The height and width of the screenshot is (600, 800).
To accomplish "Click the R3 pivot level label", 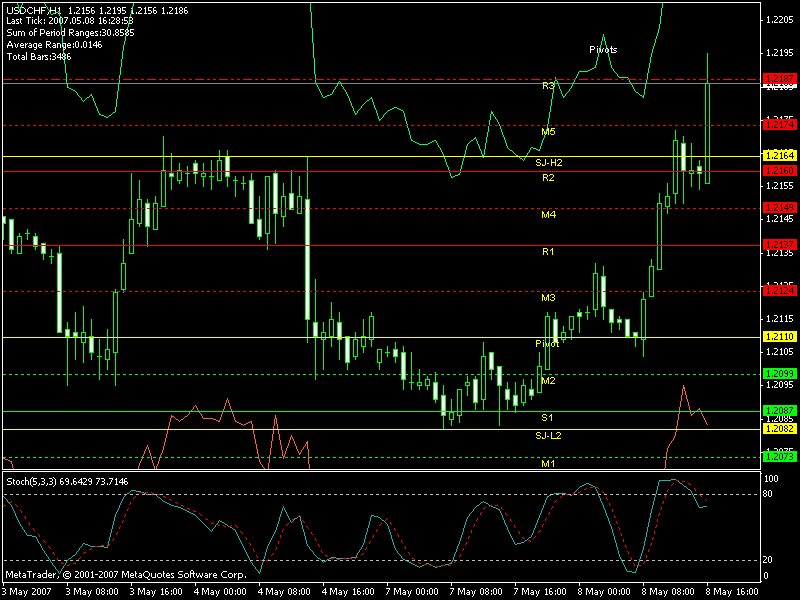I will click(x=548, y=86).
